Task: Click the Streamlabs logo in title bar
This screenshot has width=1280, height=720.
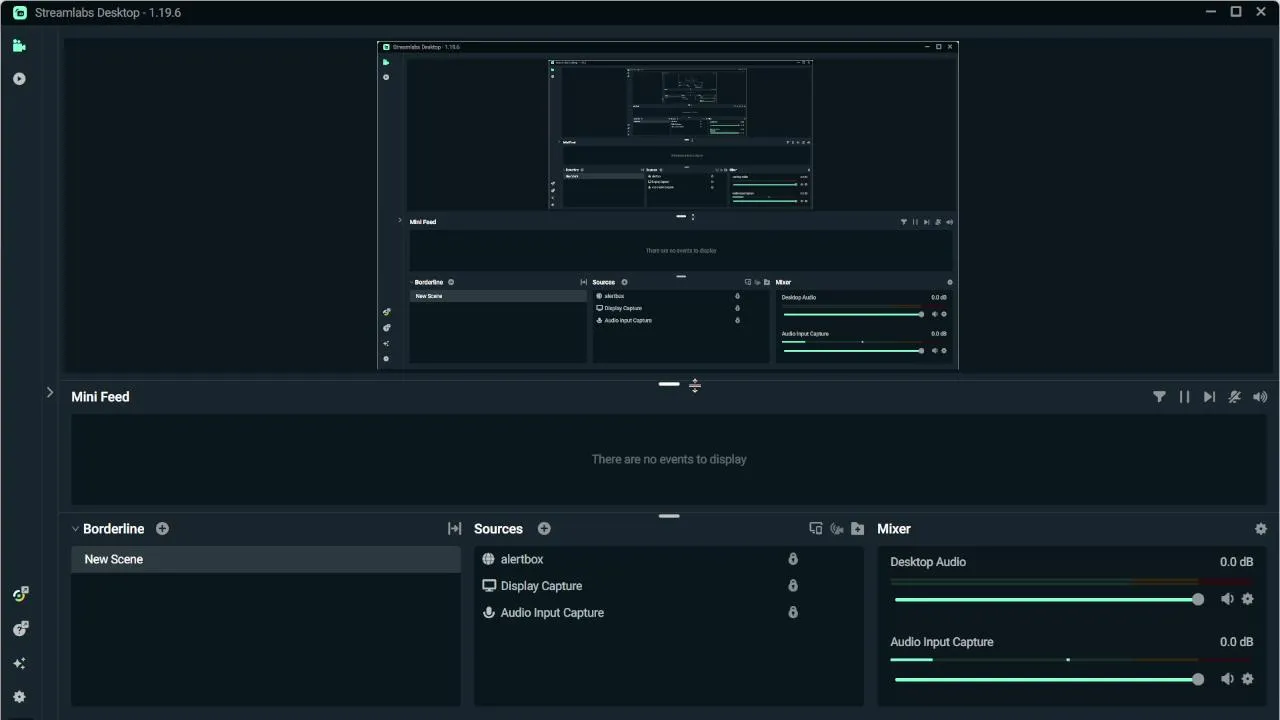Action: pyautogui.click(x=20, y=13)
